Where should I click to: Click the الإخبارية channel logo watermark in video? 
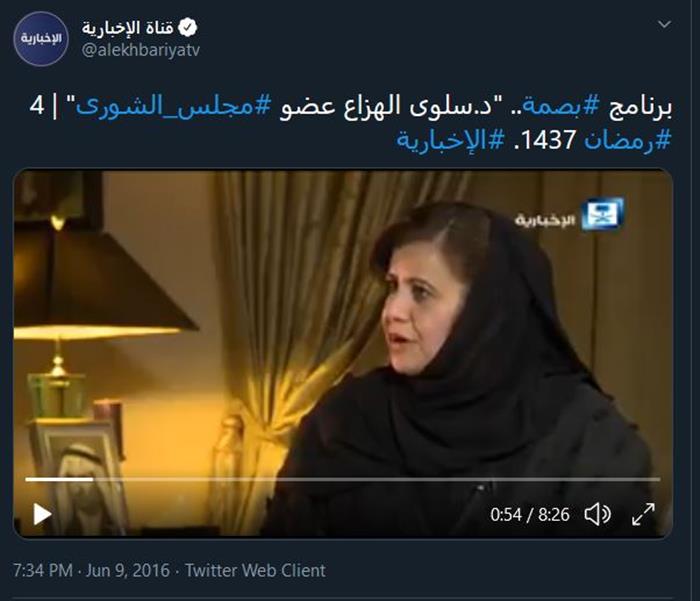point(569,215)
